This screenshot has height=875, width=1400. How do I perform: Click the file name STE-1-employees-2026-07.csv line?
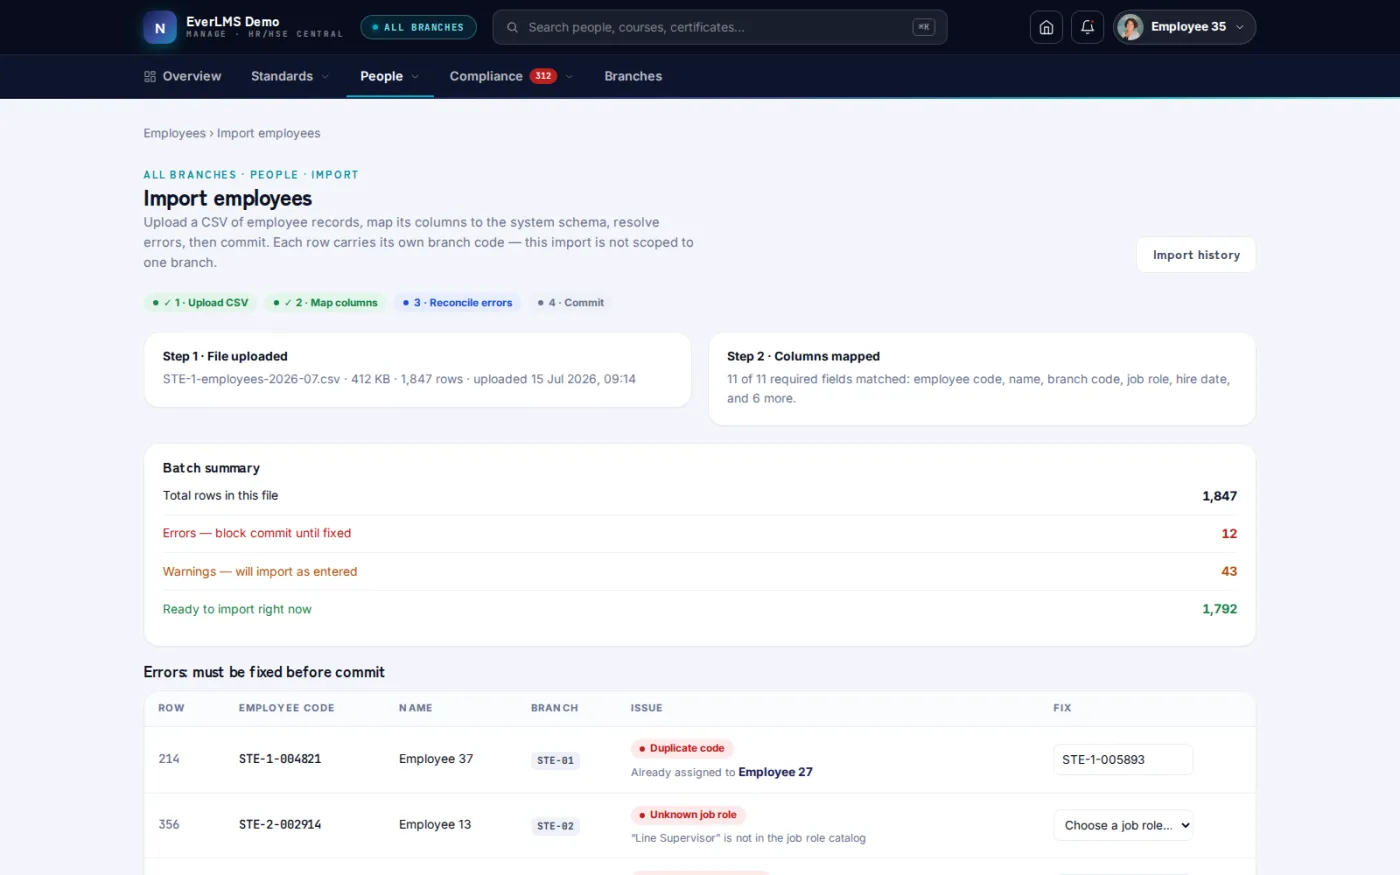click(x=399, y=379)
